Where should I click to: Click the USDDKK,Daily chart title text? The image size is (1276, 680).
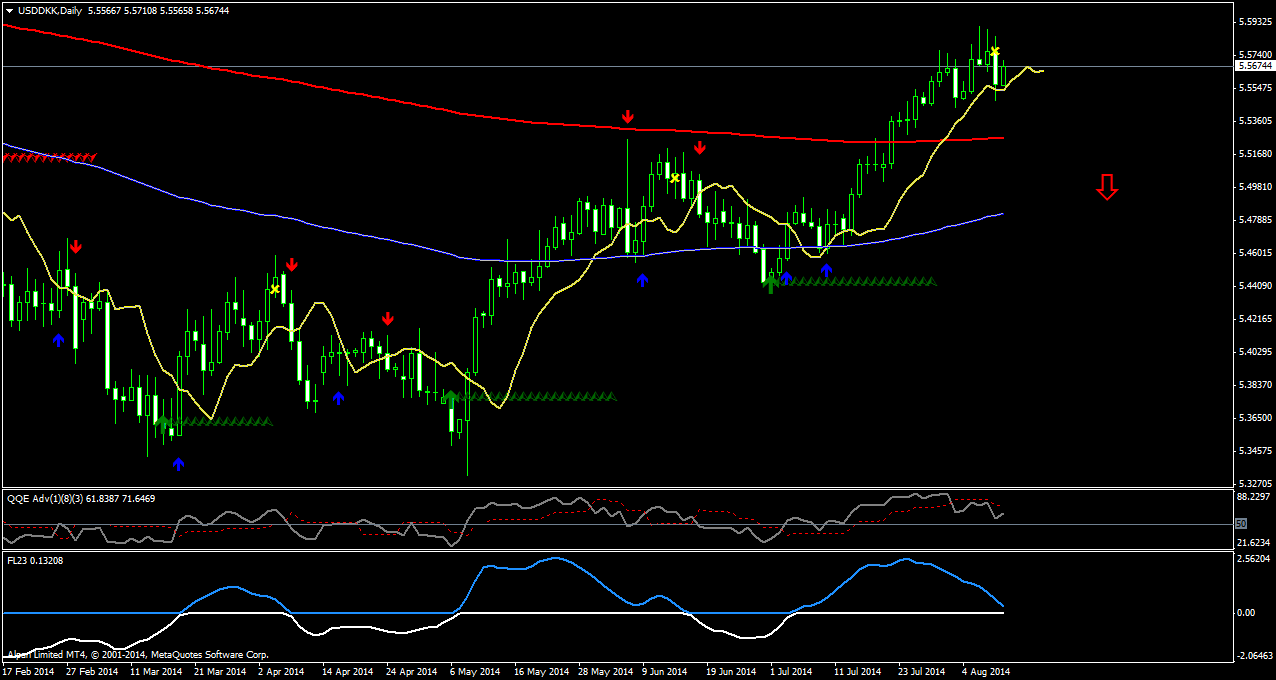51,10
